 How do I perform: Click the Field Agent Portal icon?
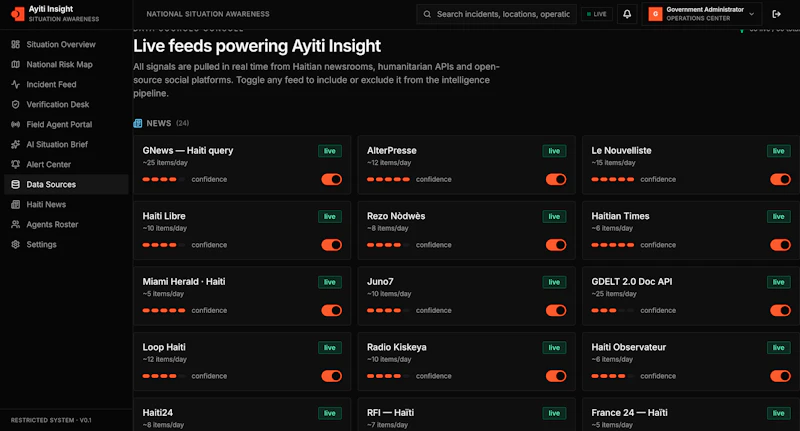click(x=16, y=124)
